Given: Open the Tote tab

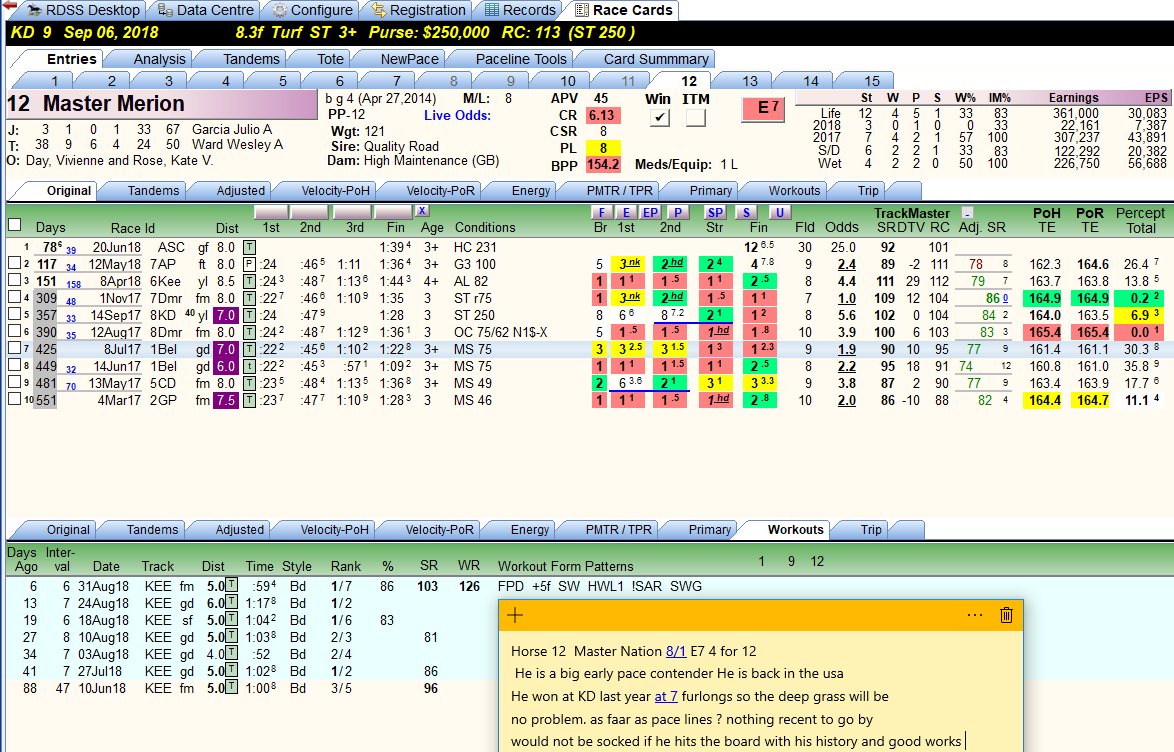Looking at the screenshot, I should tap(330, 59).
